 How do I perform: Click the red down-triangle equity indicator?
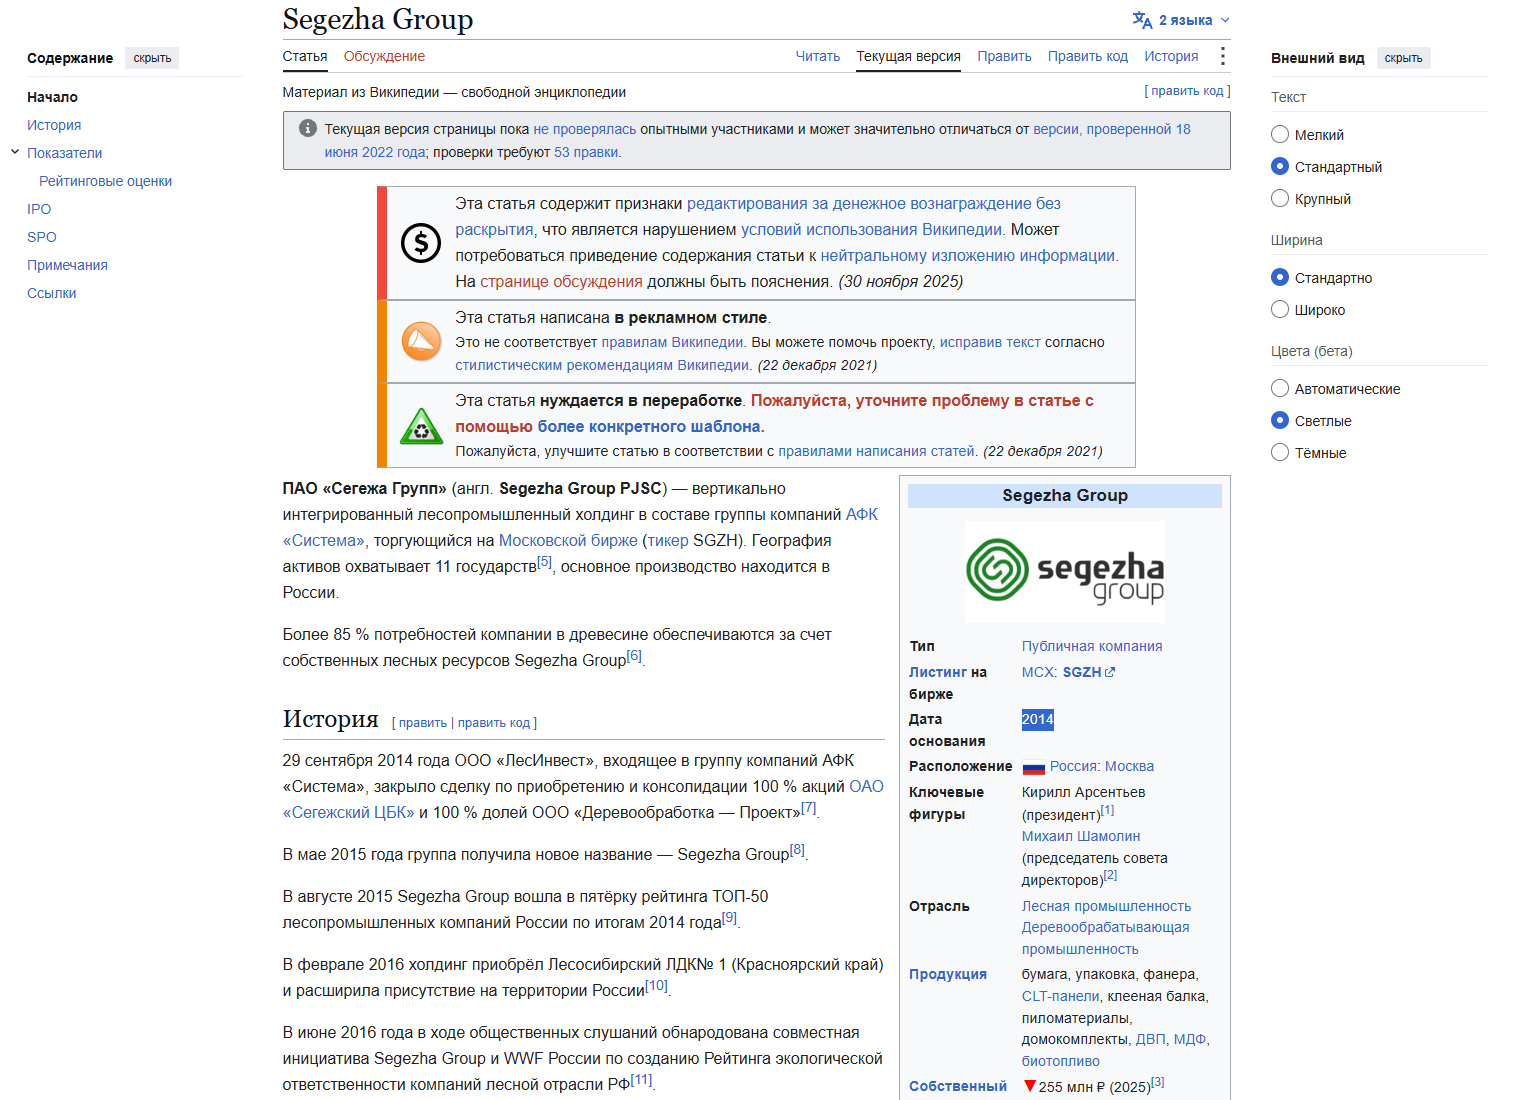tap(1029, 1085)
